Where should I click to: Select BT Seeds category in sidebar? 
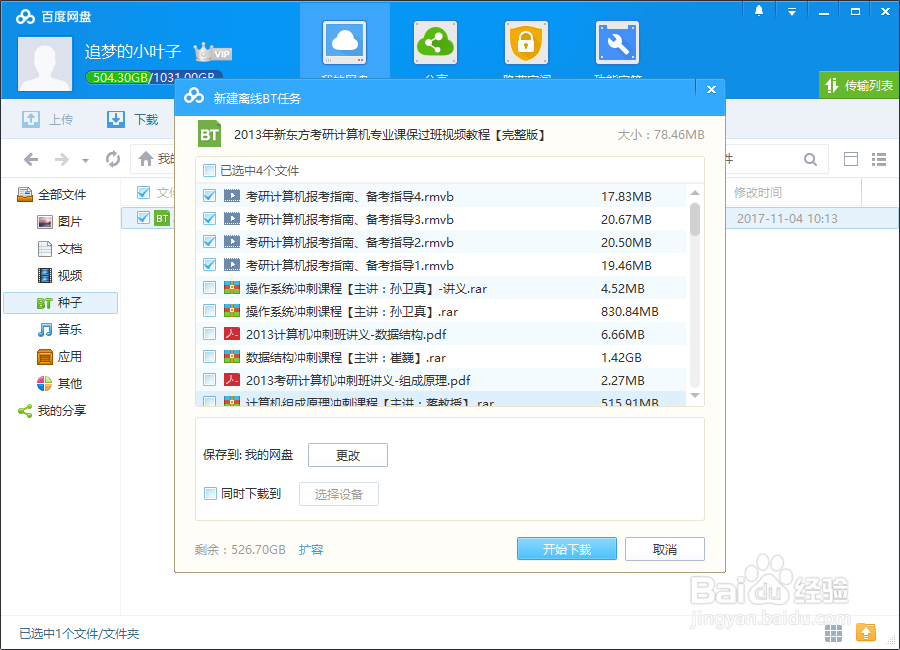tap(60, 303)
